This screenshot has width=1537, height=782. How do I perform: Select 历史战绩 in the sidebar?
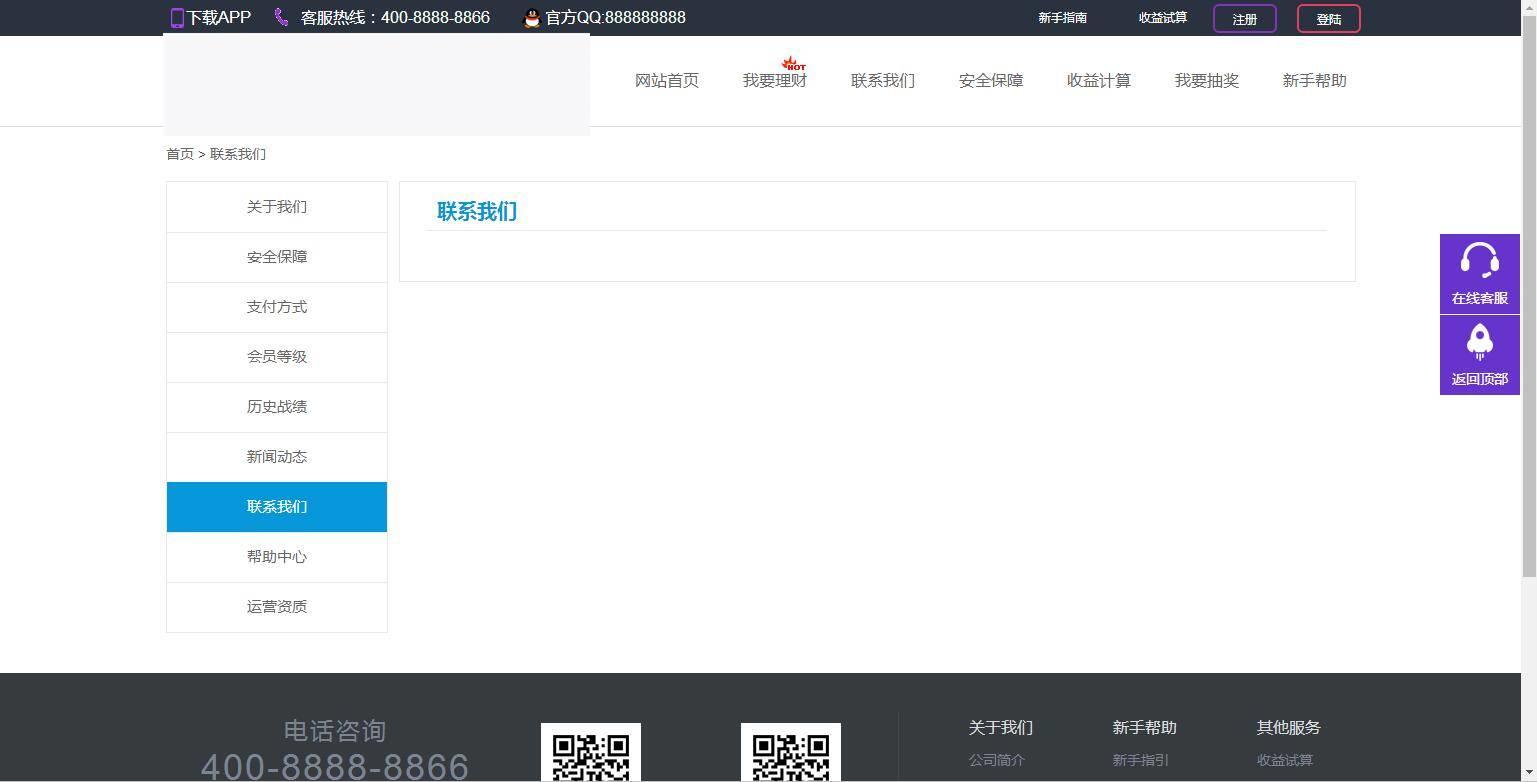click(x=276, y=407)
